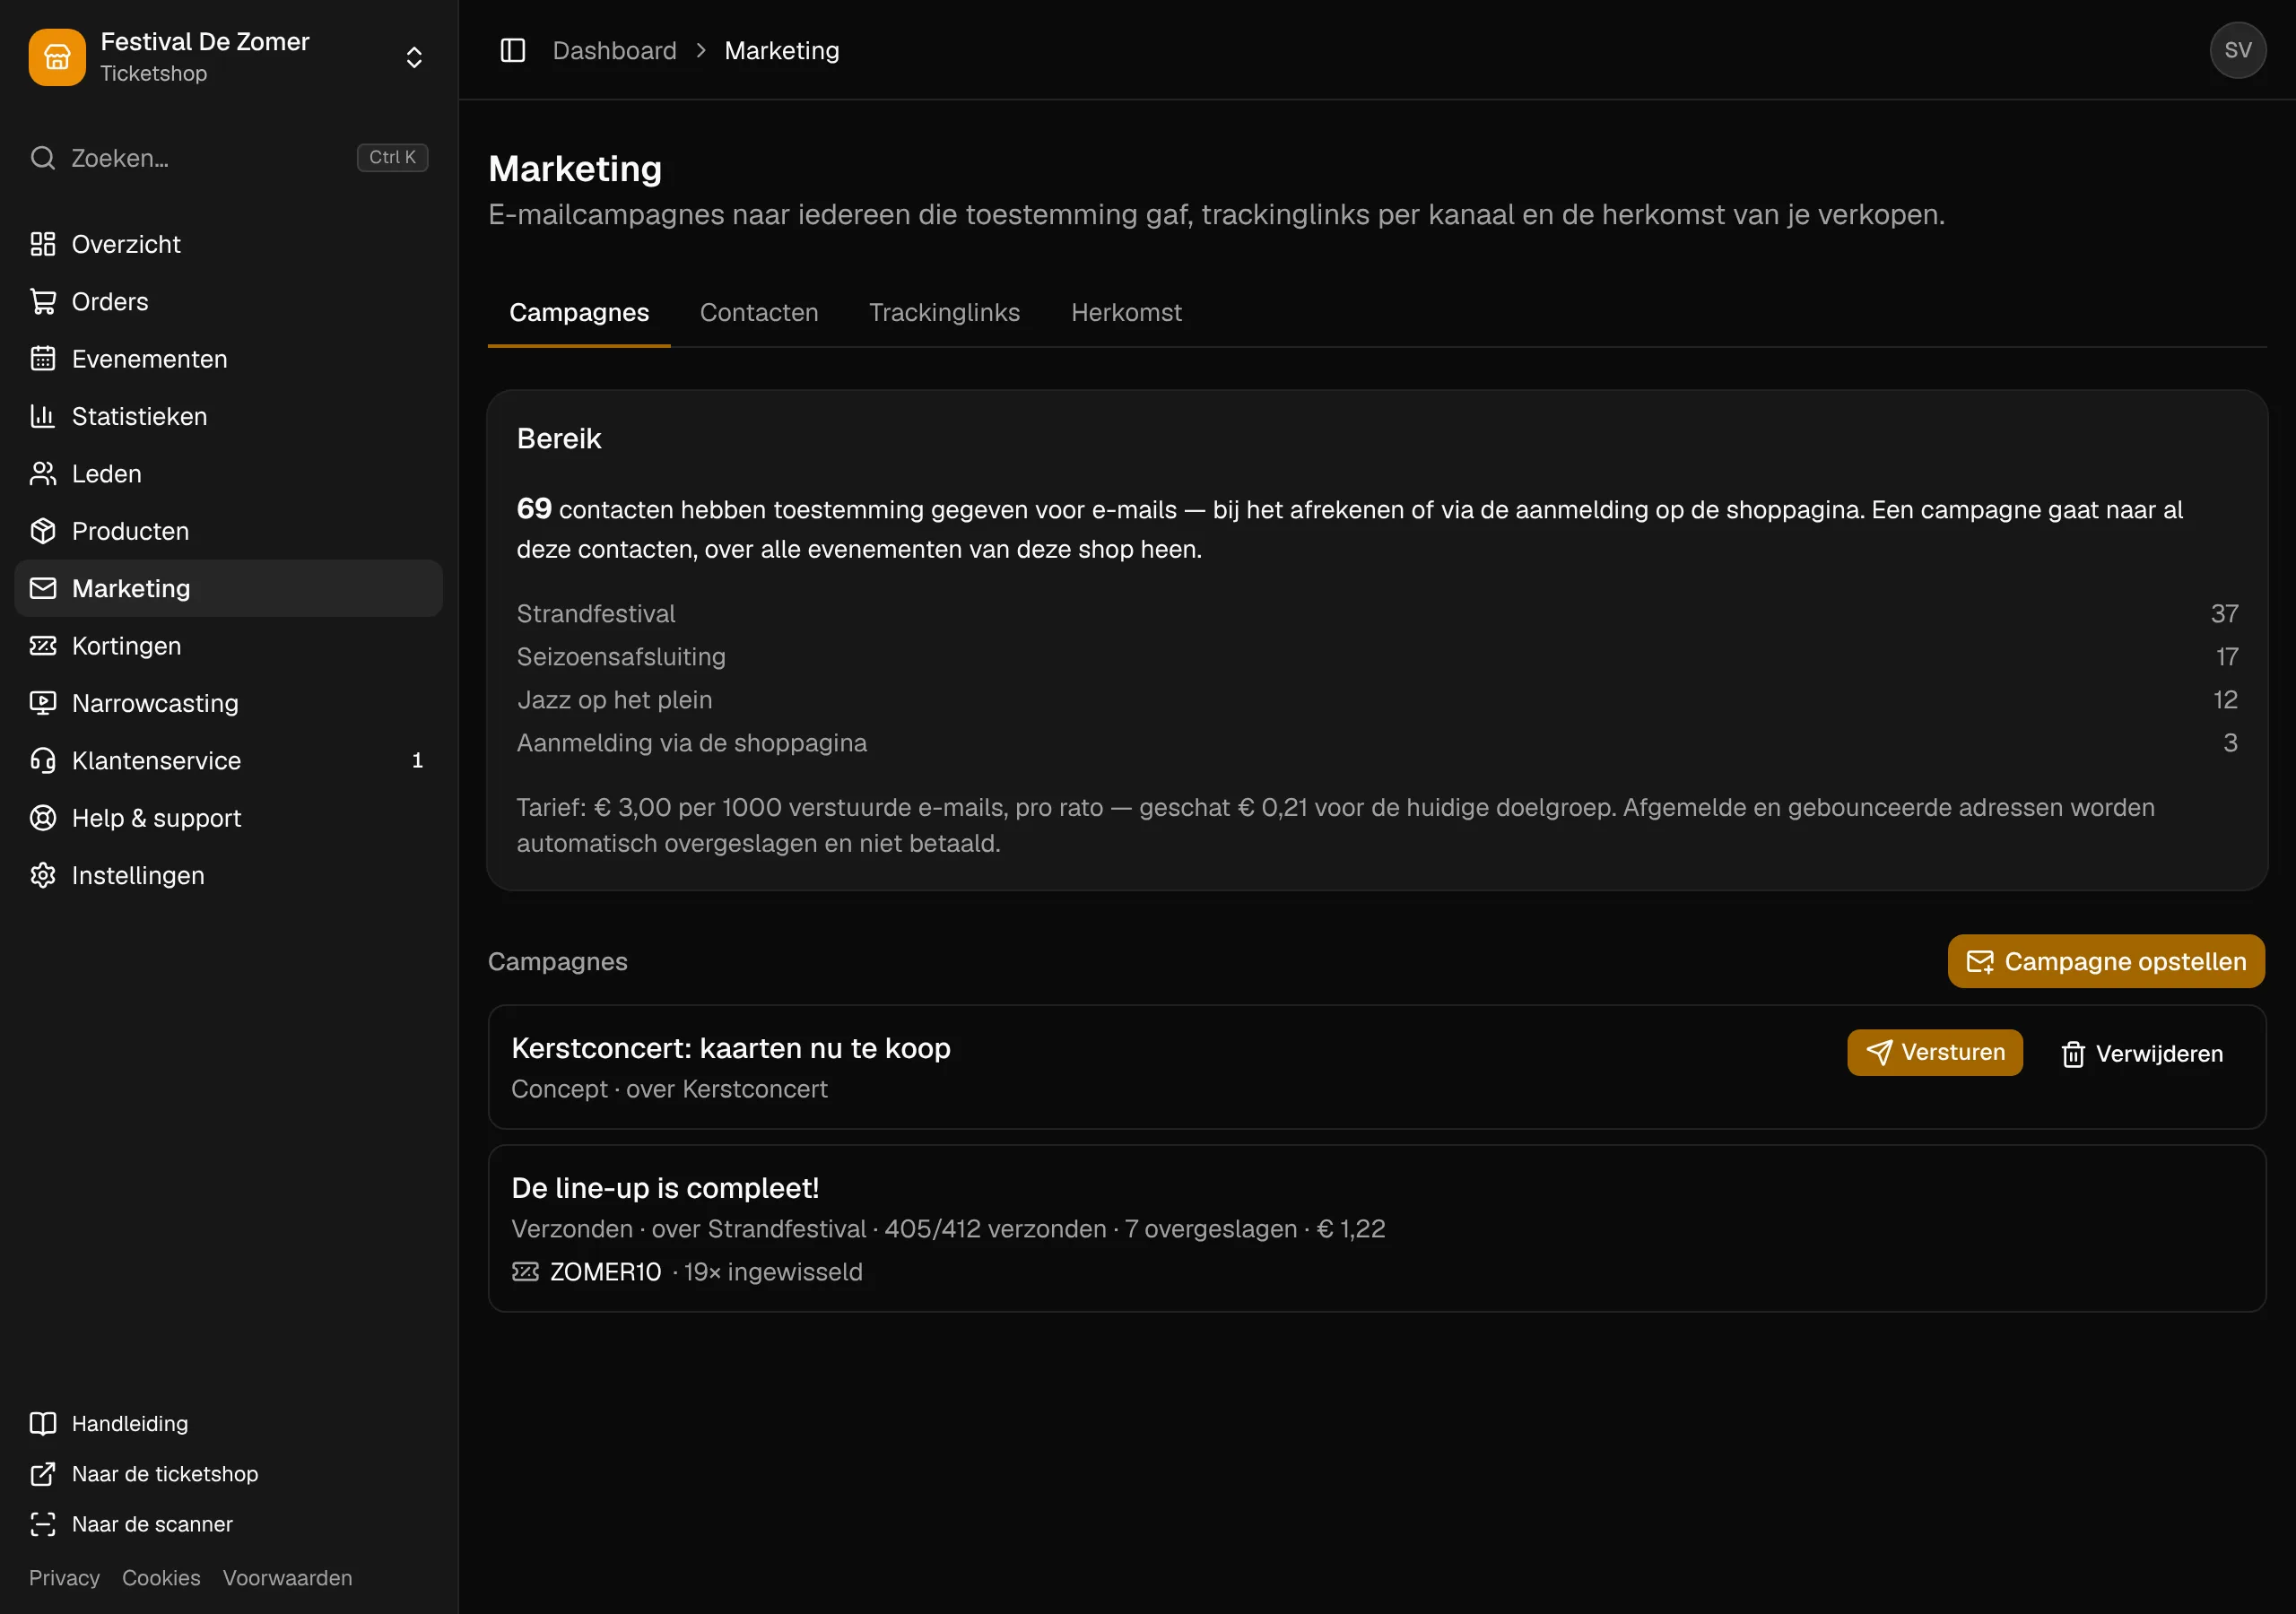Click the Klantenservice notification badge 1
Viewport: 2296px width, 1614px height.
pyautogui.click(x=417, y=760)
